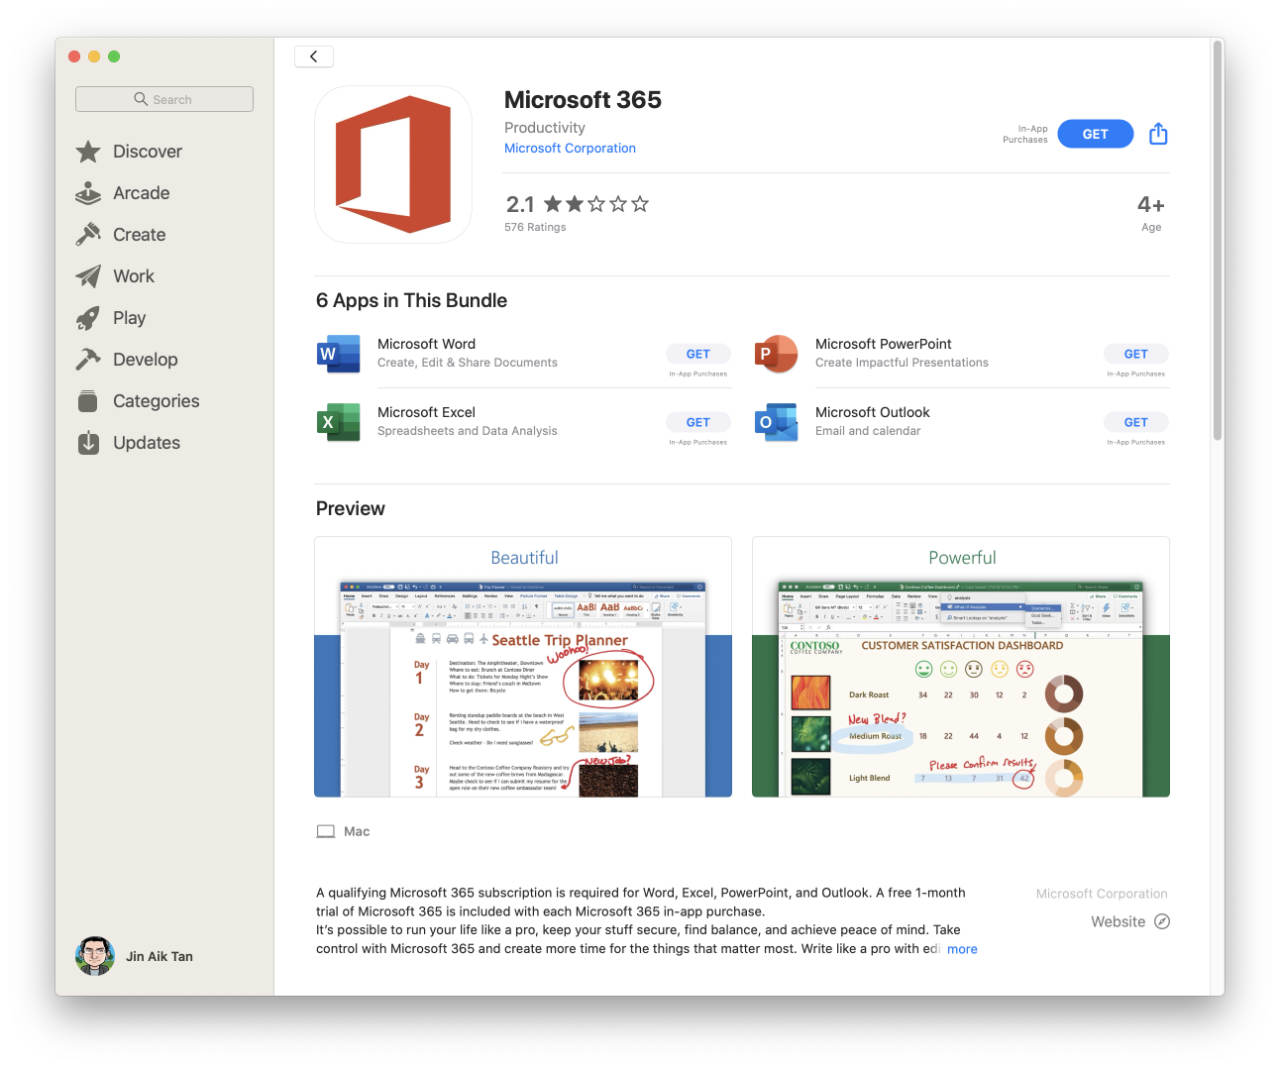The height and width of the screenshot is (1069, 1280).
Task: Click the Microsoft Word icon
Action: (x=338, y=354)
